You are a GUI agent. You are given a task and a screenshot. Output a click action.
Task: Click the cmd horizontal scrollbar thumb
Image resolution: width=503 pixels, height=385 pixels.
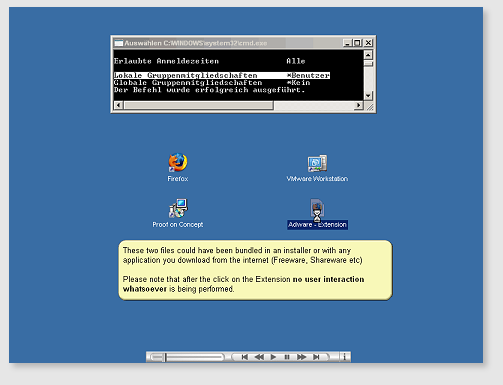tap(199, 105)
